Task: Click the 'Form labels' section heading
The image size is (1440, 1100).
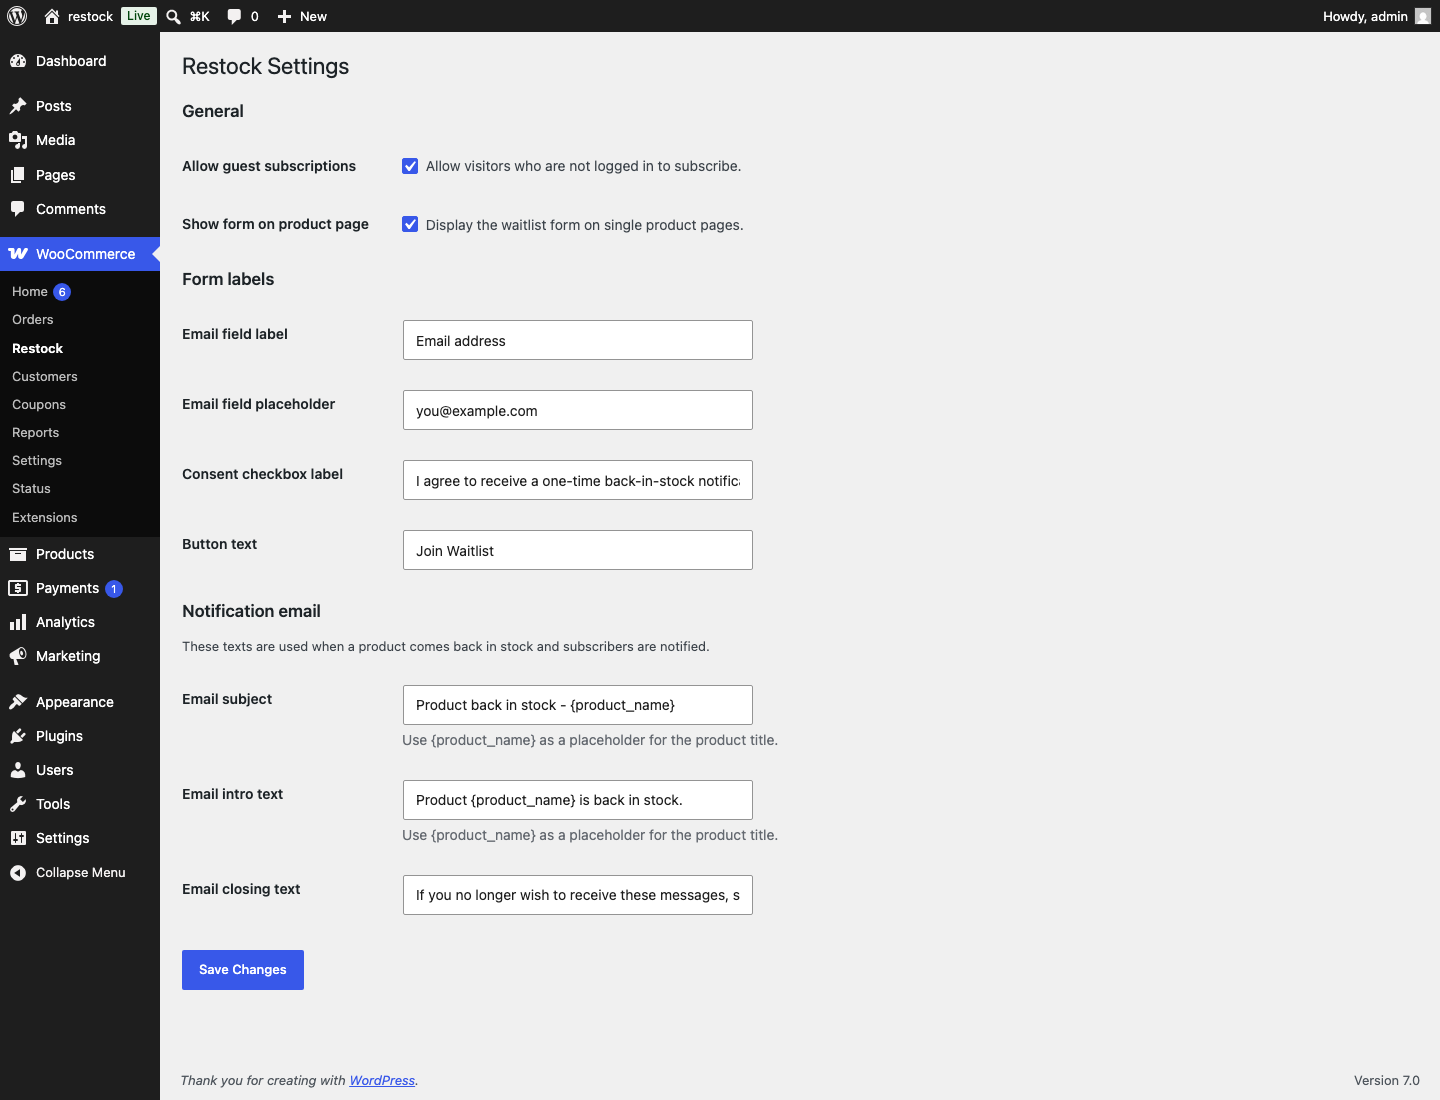Action: [x=228, y=279]
